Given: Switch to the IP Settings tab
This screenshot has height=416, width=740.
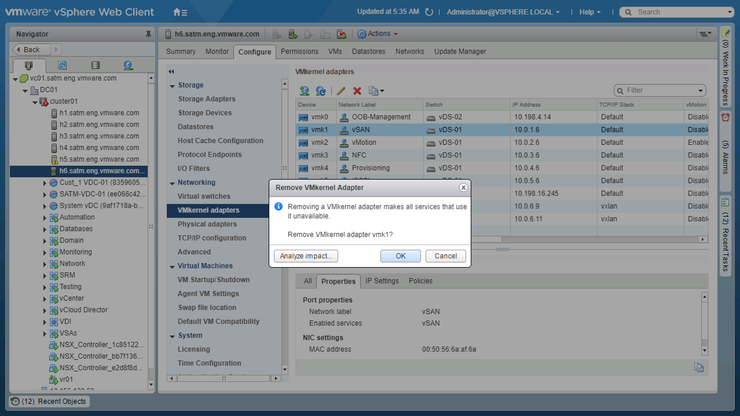Looking at the screenshot, I should coord(382,281).
